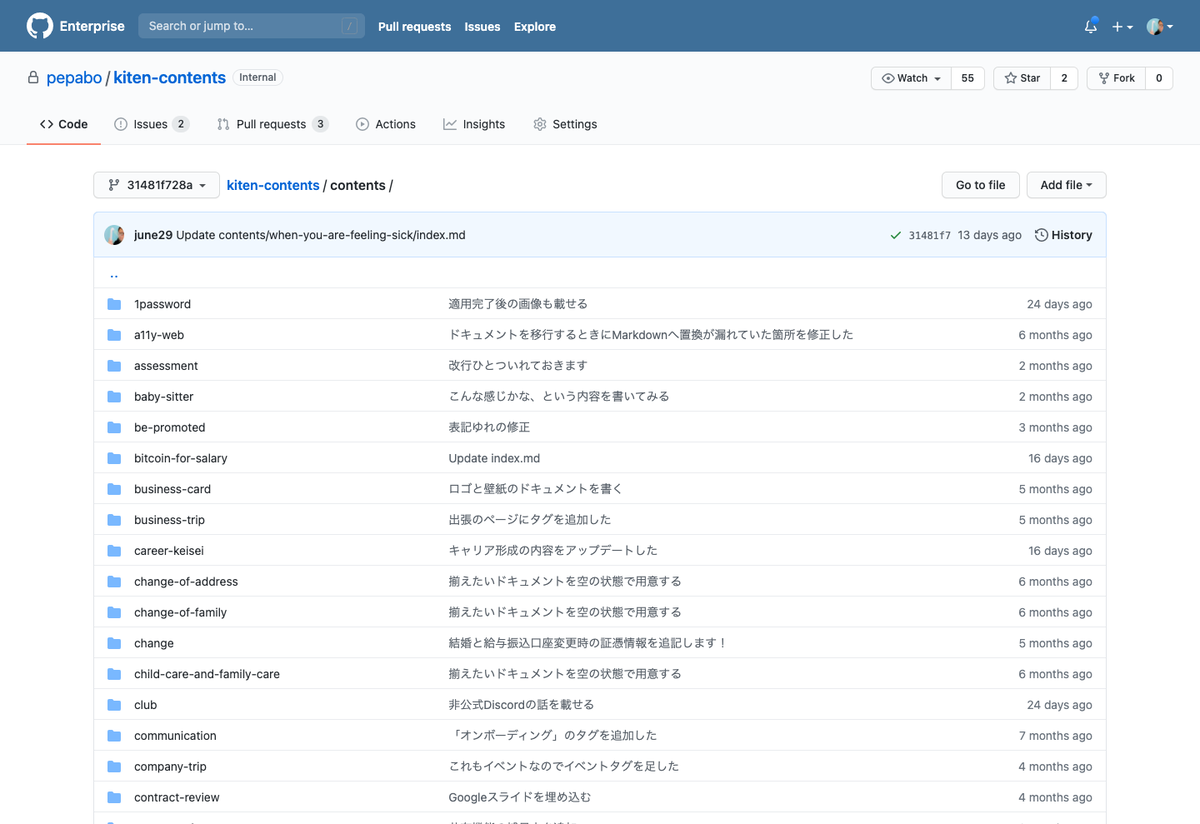Open the user profile avatar menu
Screen dimensions: 1200x824
(1159, 27)
